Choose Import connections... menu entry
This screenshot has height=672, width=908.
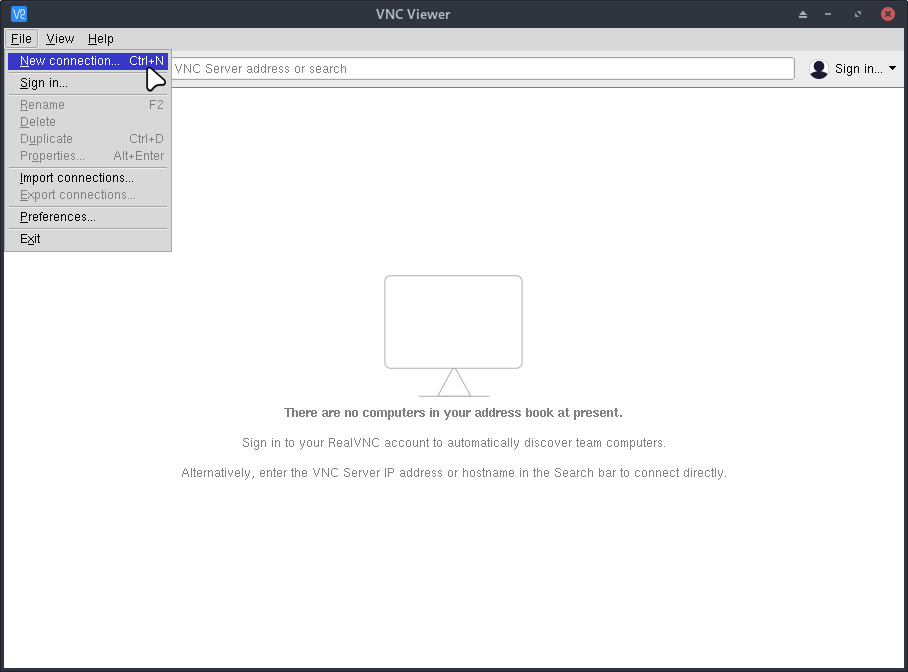pos(88,178)
